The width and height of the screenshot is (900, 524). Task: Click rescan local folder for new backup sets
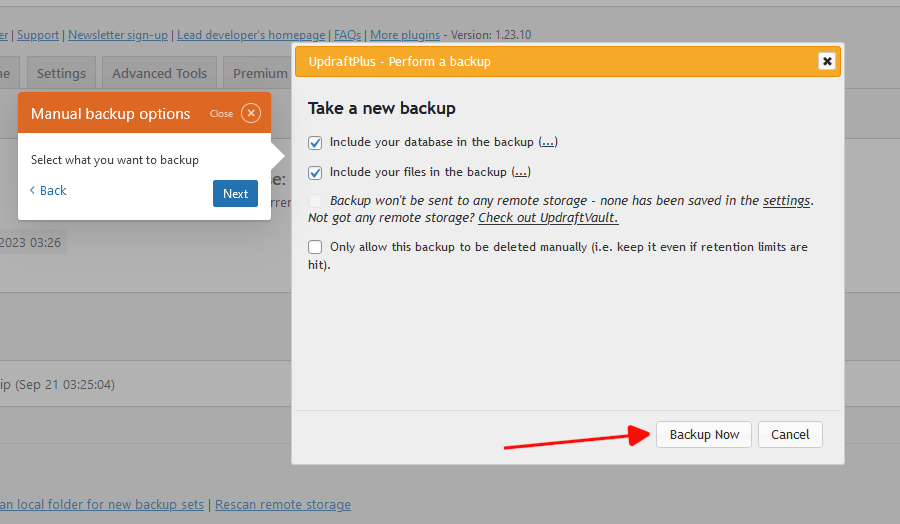pos(102,504)
